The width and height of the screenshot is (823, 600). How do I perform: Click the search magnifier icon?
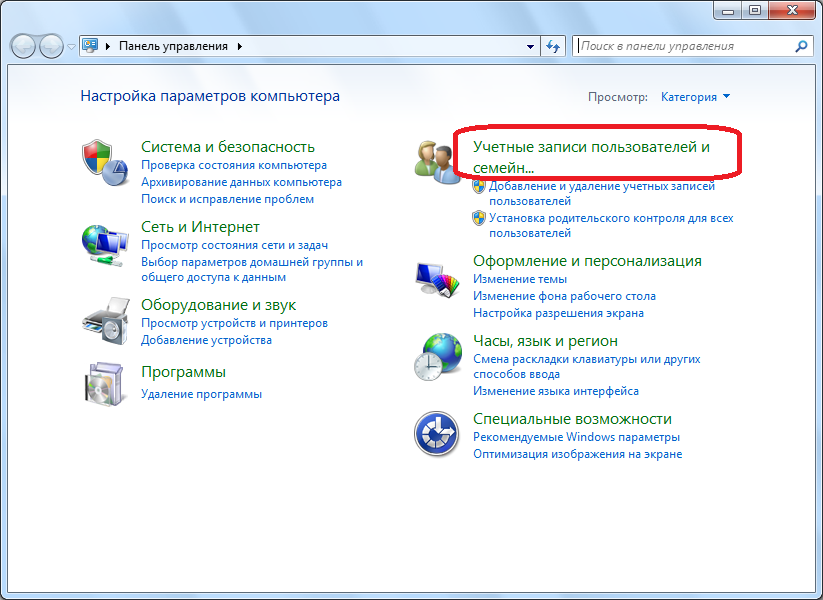pyautogui.click(x=801, y=46)
